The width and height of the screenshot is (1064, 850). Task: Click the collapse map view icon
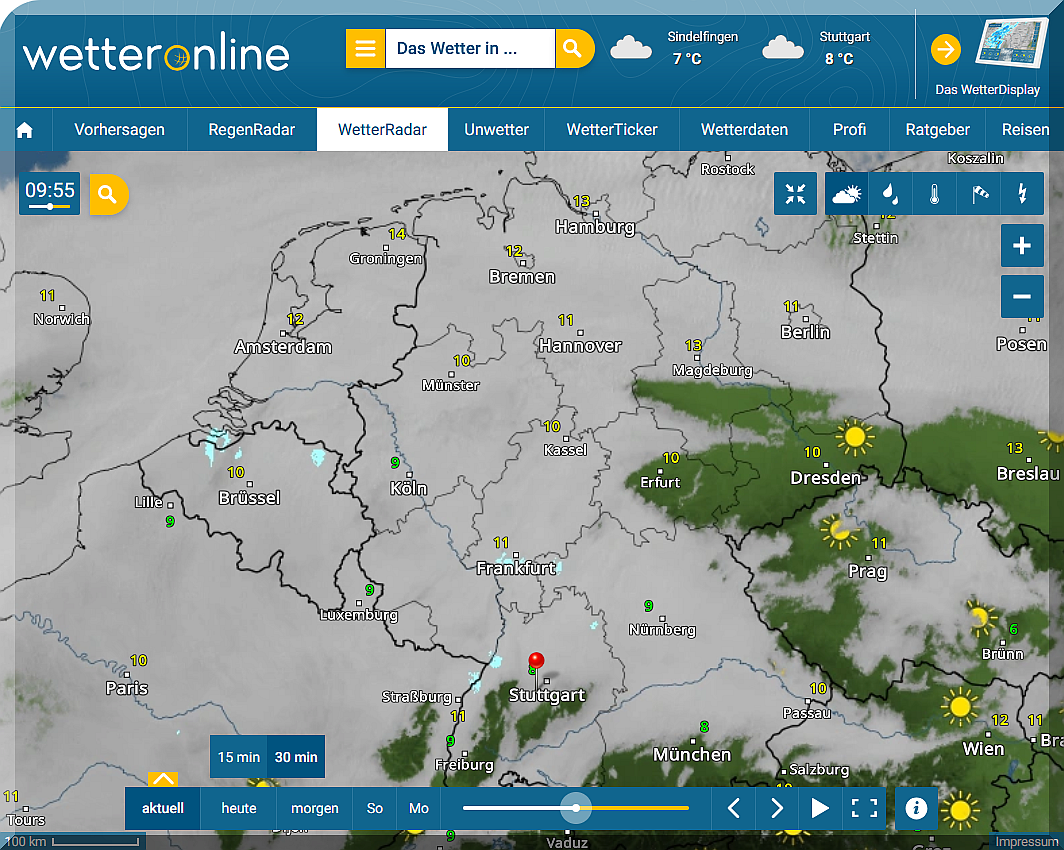pos(796,194)
